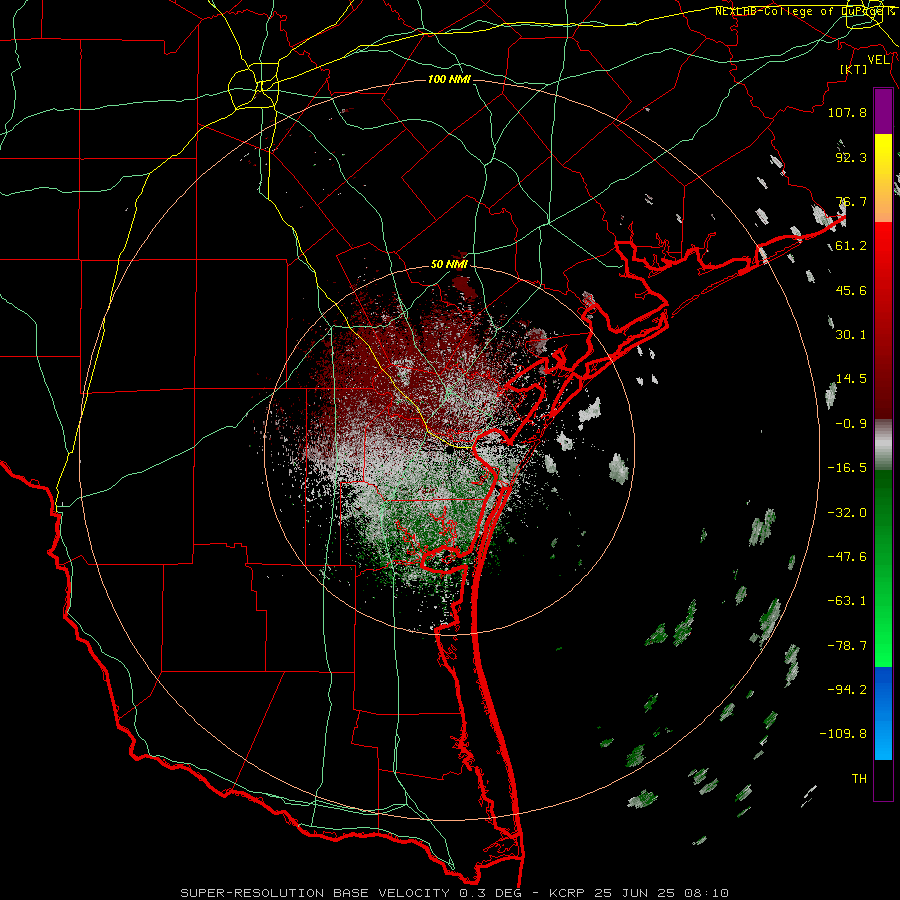The image size is (900, 900).
Task: Click the 92.3 velocity scale value
Action: [851, 157]
